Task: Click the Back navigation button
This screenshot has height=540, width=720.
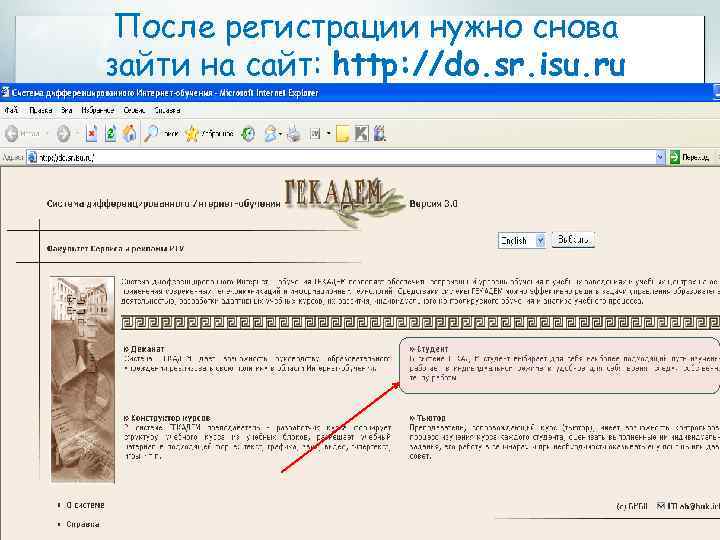Action: click(22, 134)
